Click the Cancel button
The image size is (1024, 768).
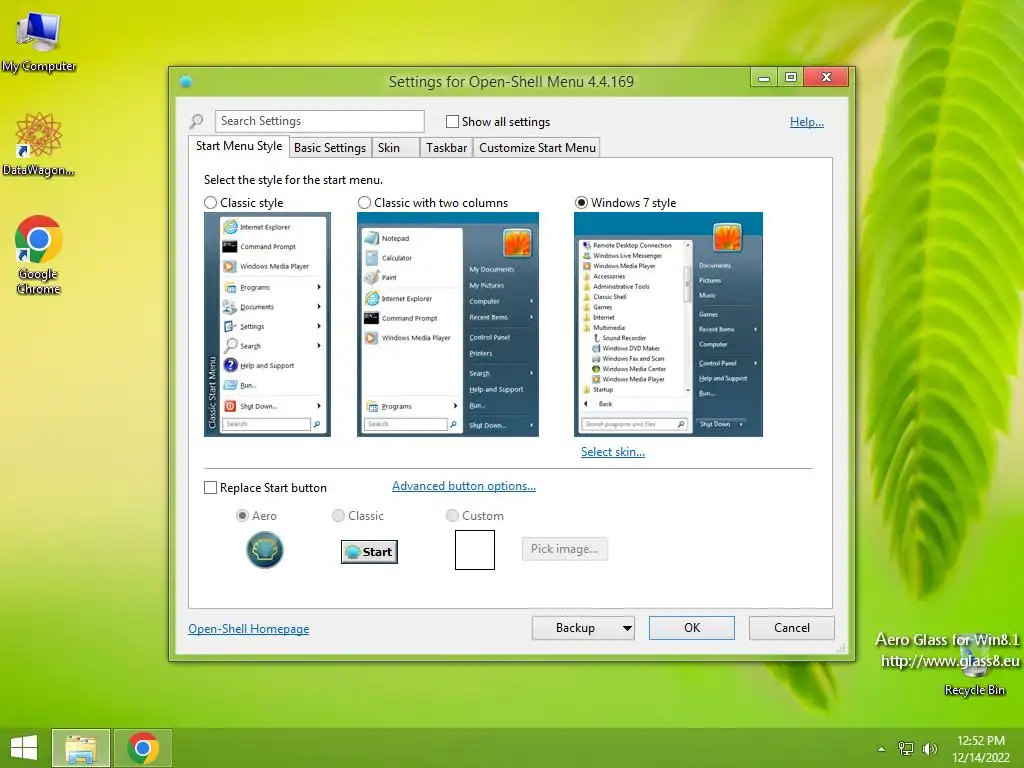click(792, 628)
